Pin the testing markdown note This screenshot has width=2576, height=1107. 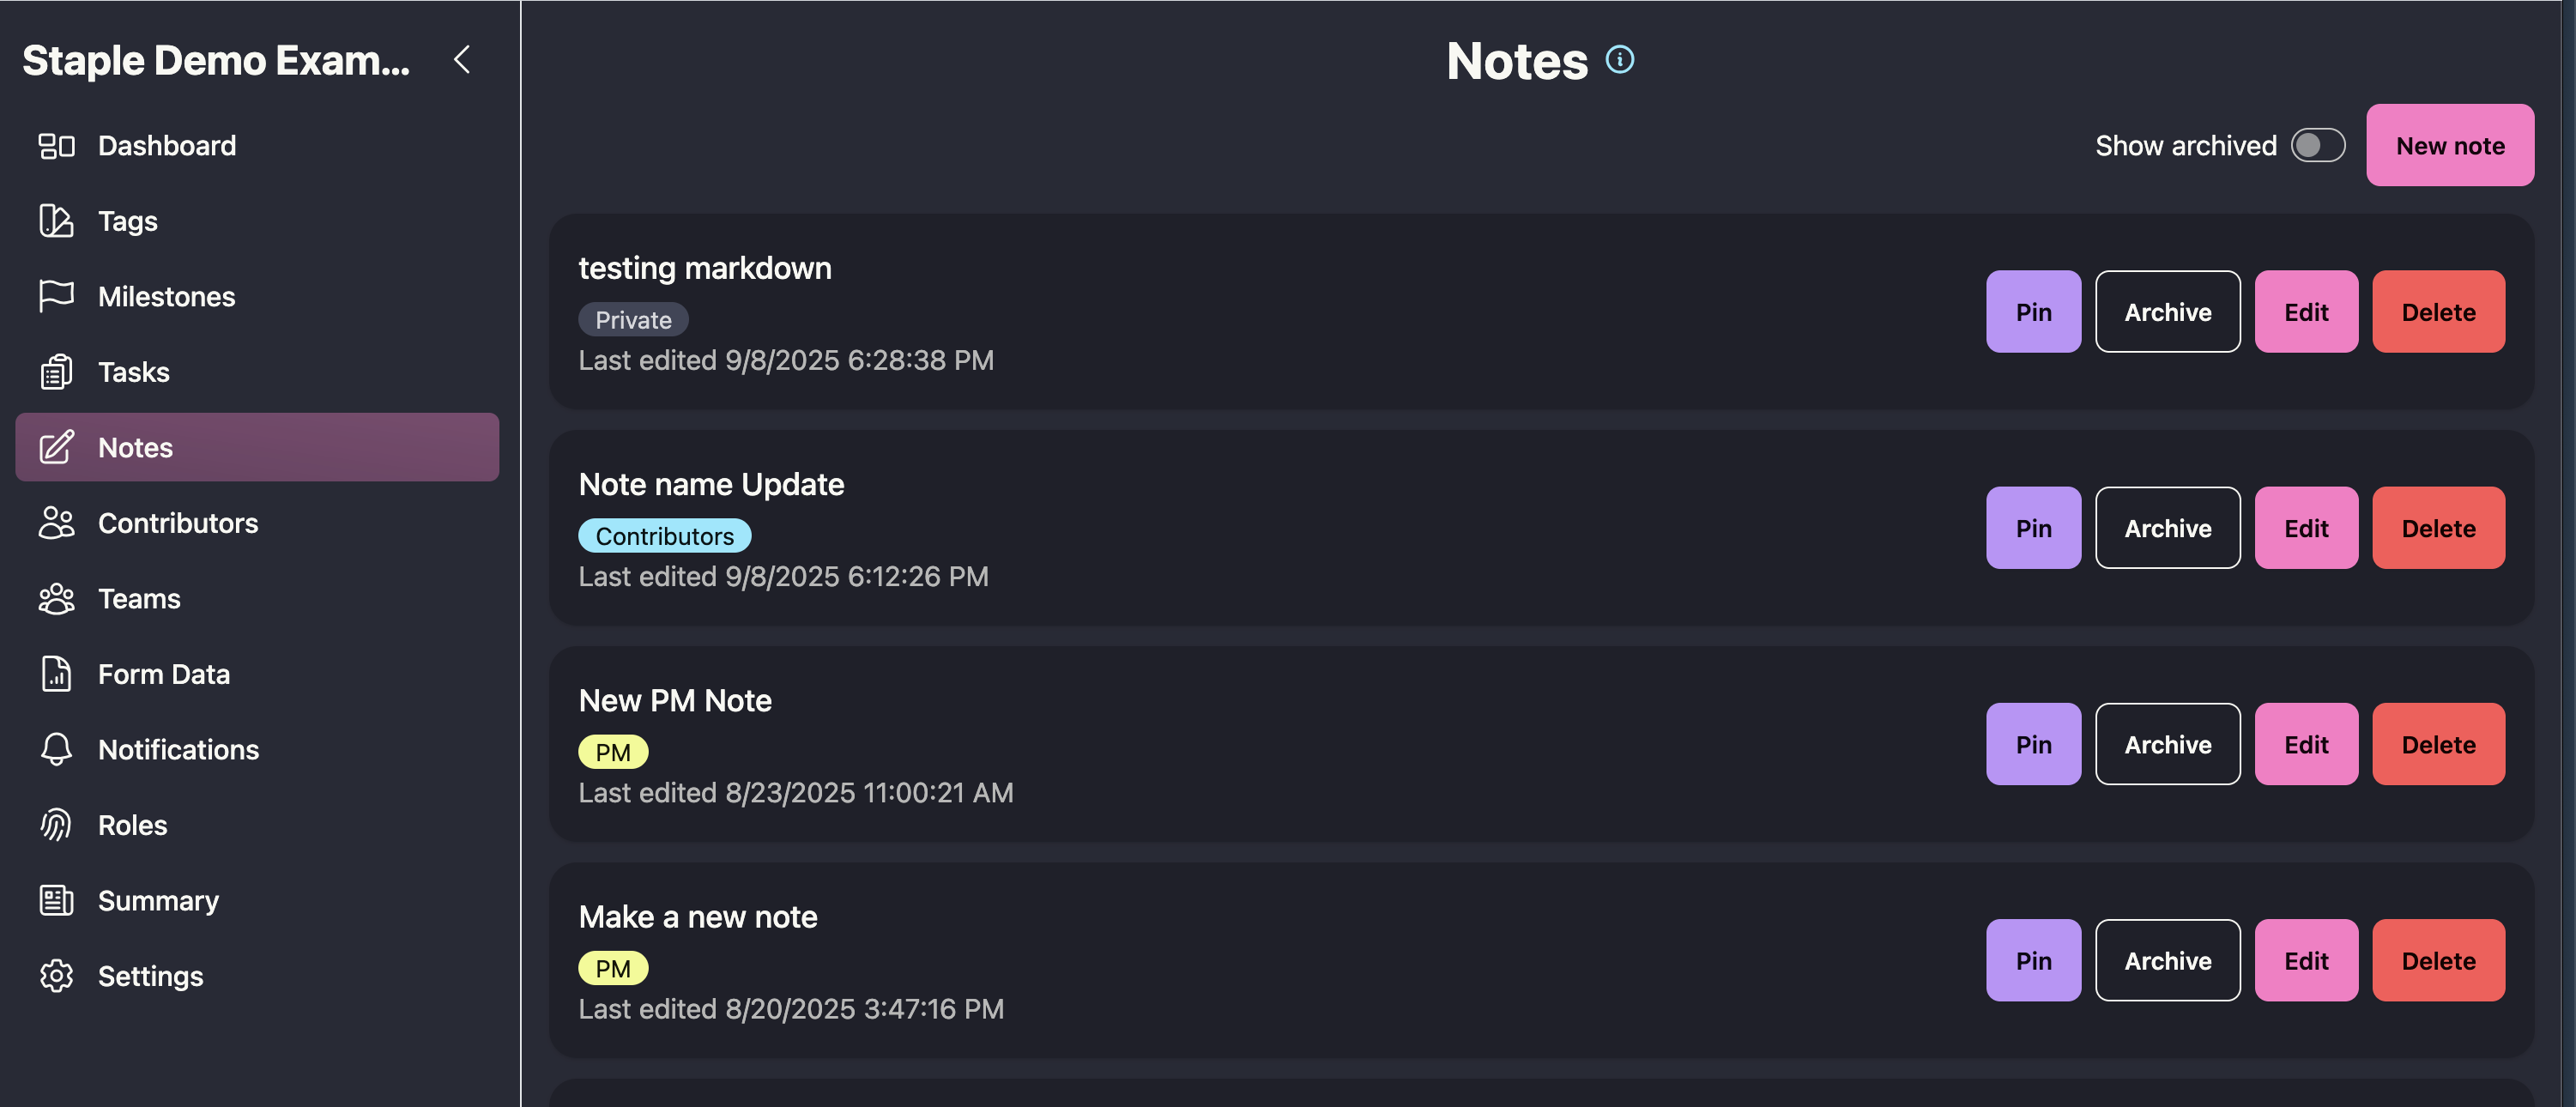2032,312
